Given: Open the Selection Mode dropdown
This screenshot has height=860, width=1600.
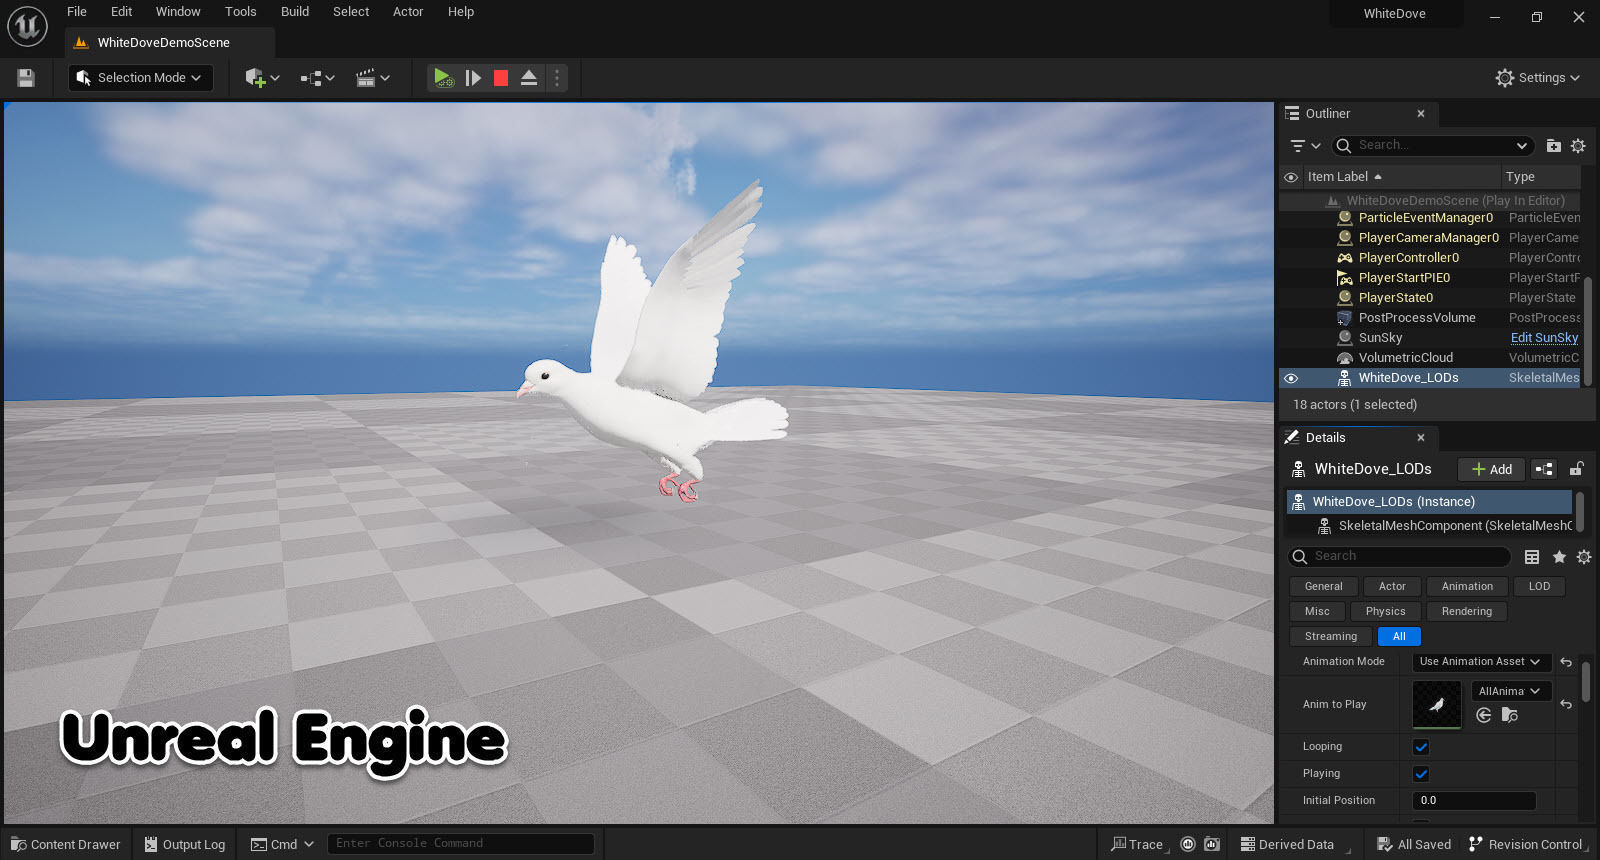Looking at the screenshot, I should coord(140,78).
